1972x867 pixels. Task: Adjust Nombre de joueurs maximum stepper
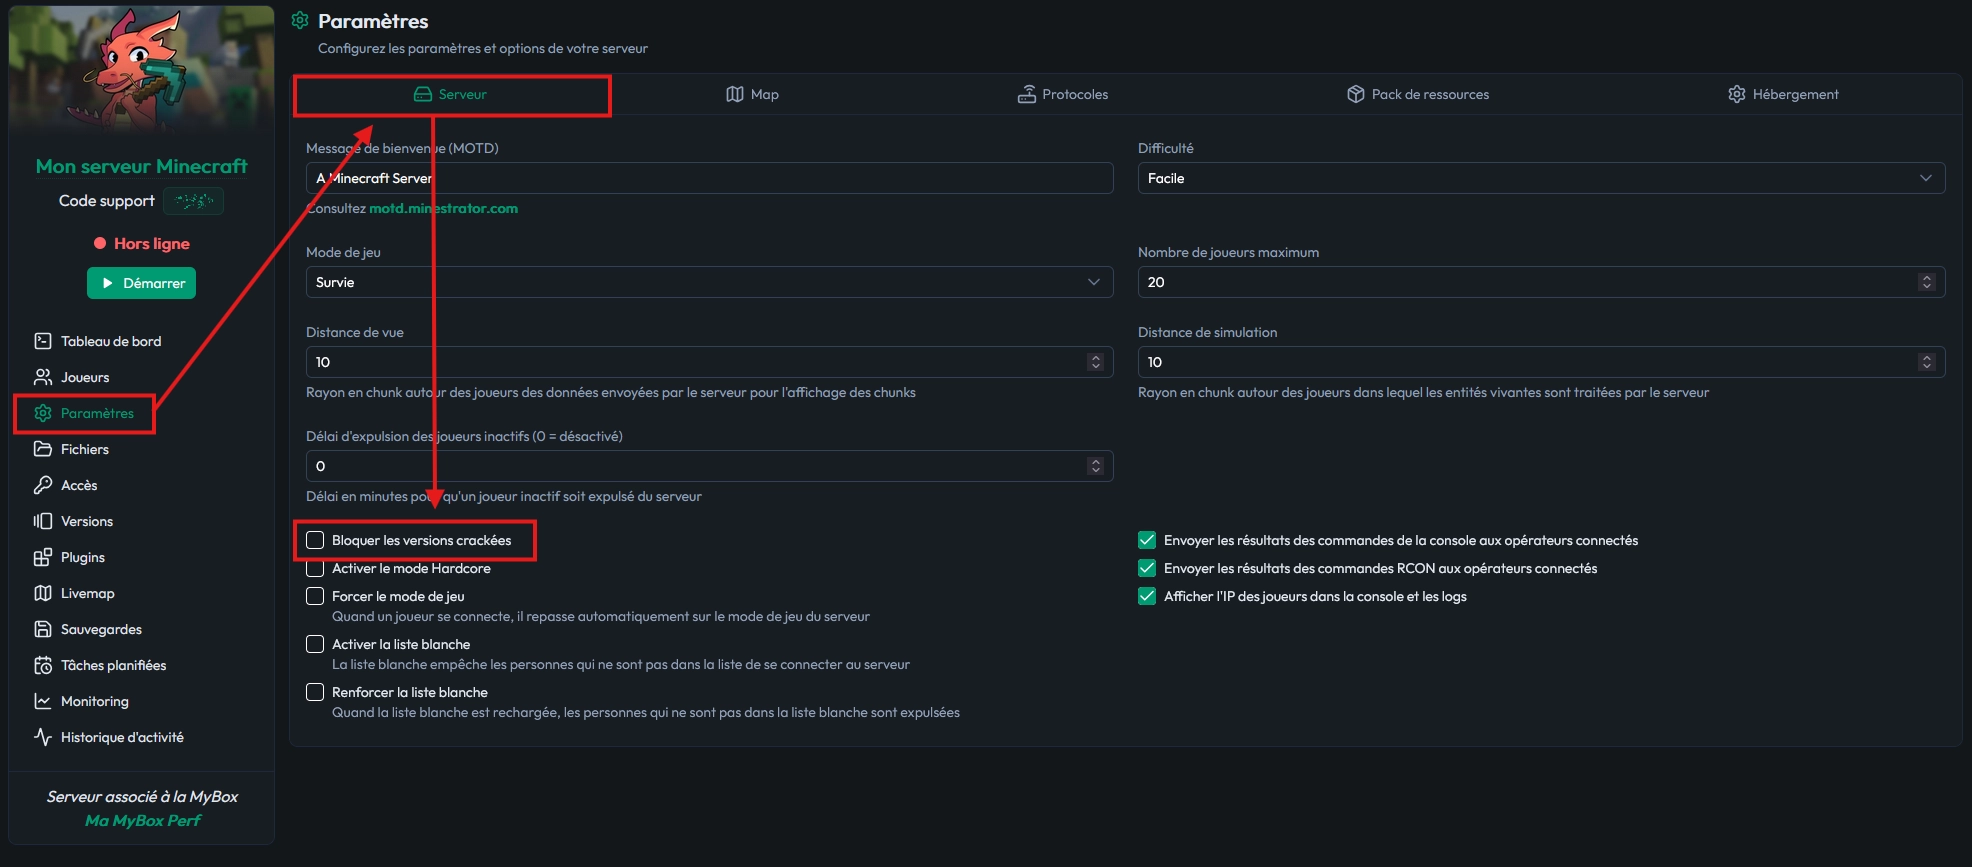click(x=1926, y=282)
